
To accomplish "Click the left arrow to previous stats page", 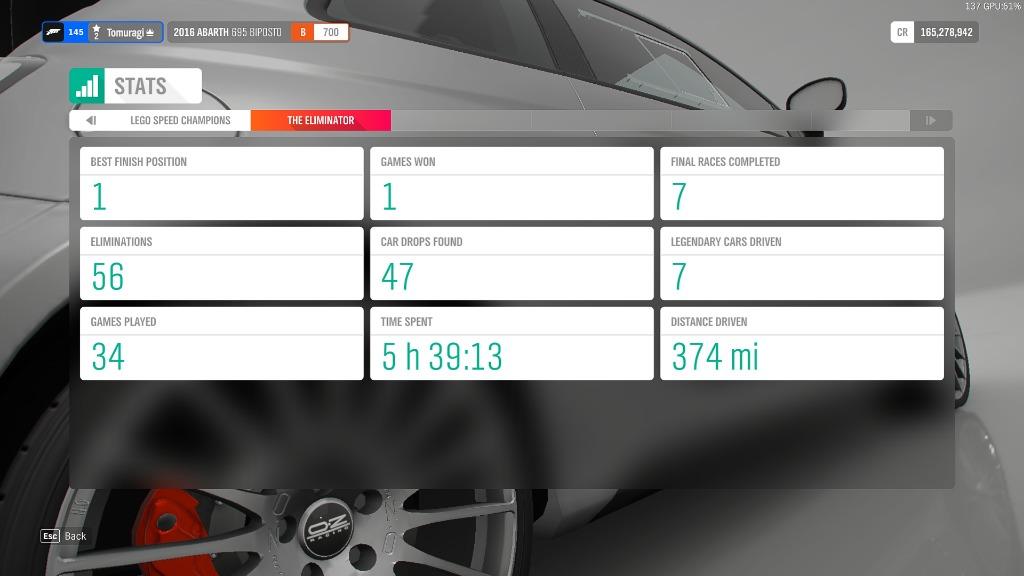I will tap(91, 120).
